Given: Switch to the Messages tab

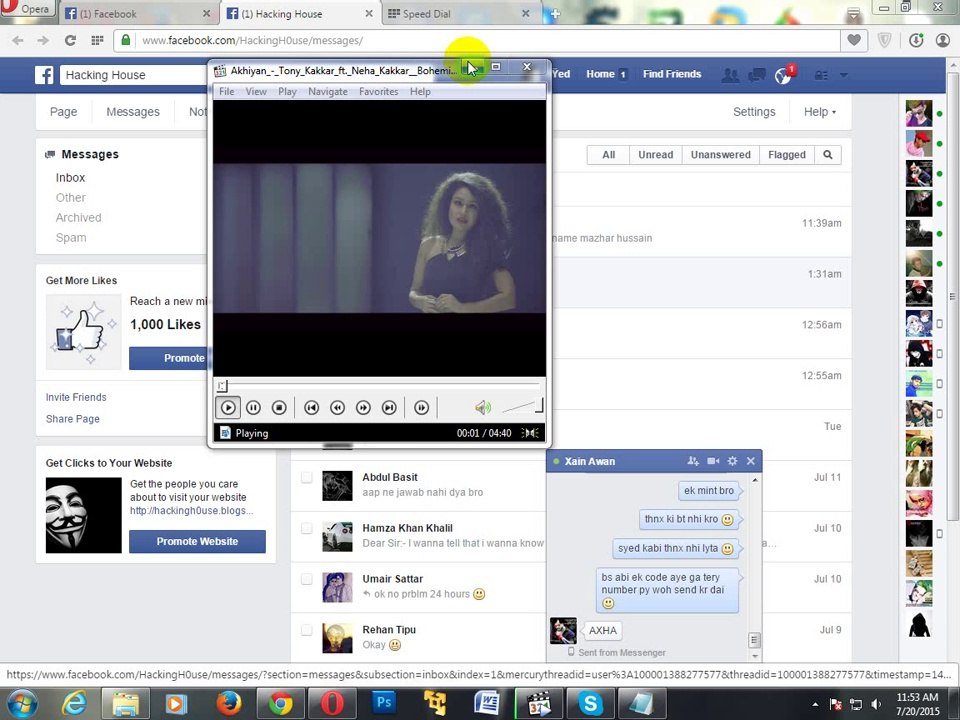Looking at the screenshot, I should 133,112.
